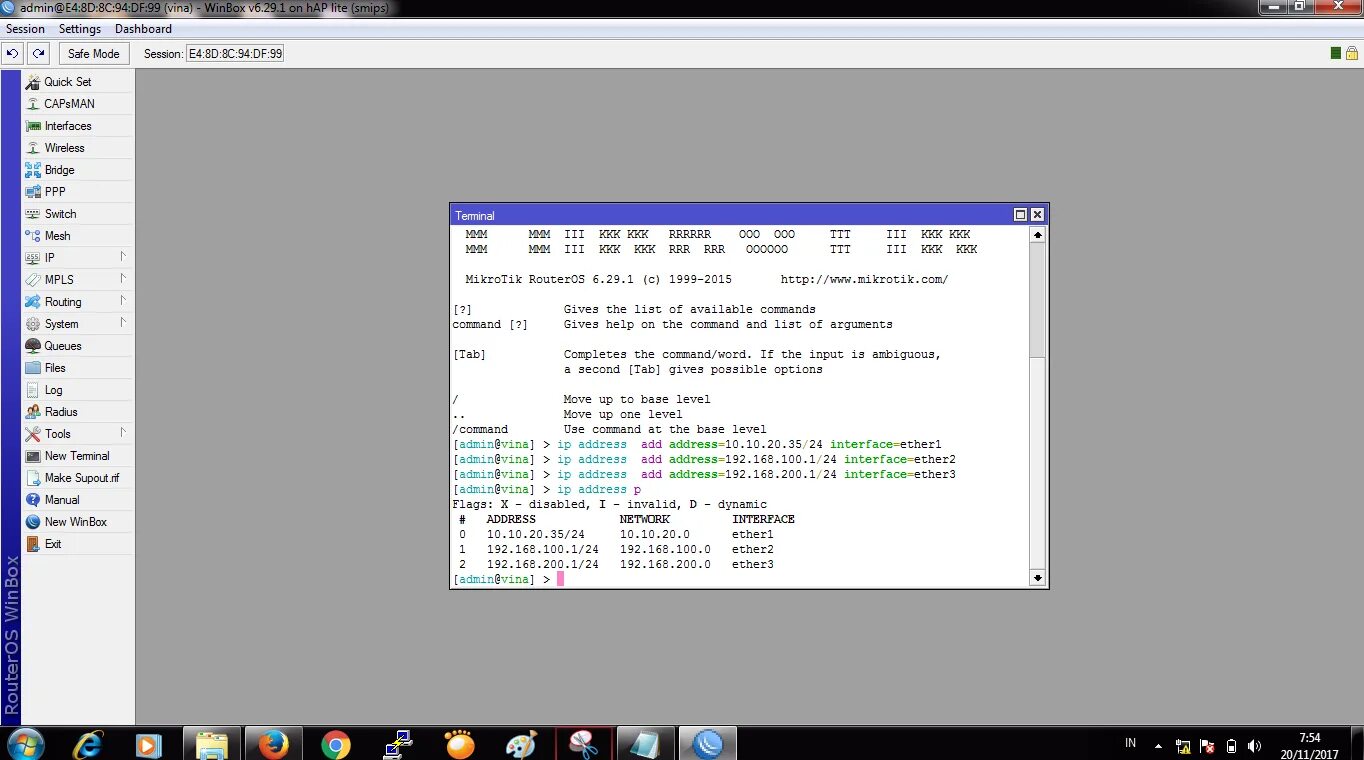This screenshot has height=760, width=1364.
Task: Open the Dashboard menu
Action: point(143,29)
